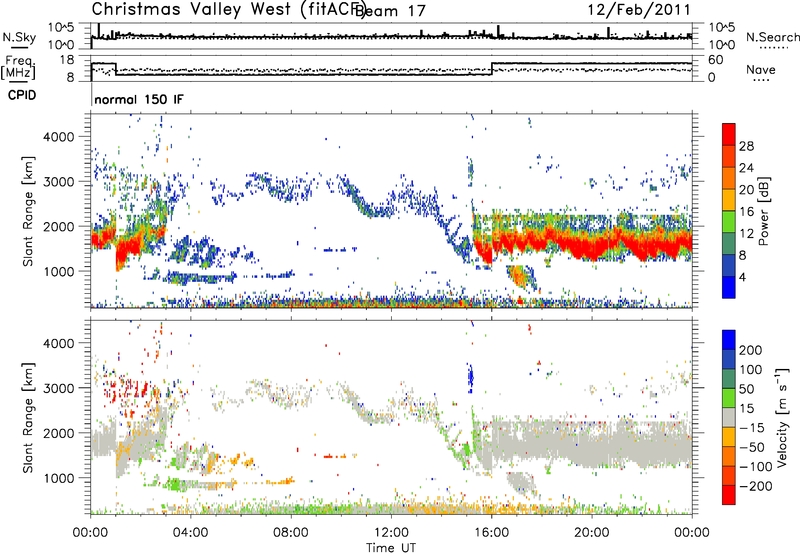
Task: Click the '-200' value on velocity colorbar
Action: point(756,486)
